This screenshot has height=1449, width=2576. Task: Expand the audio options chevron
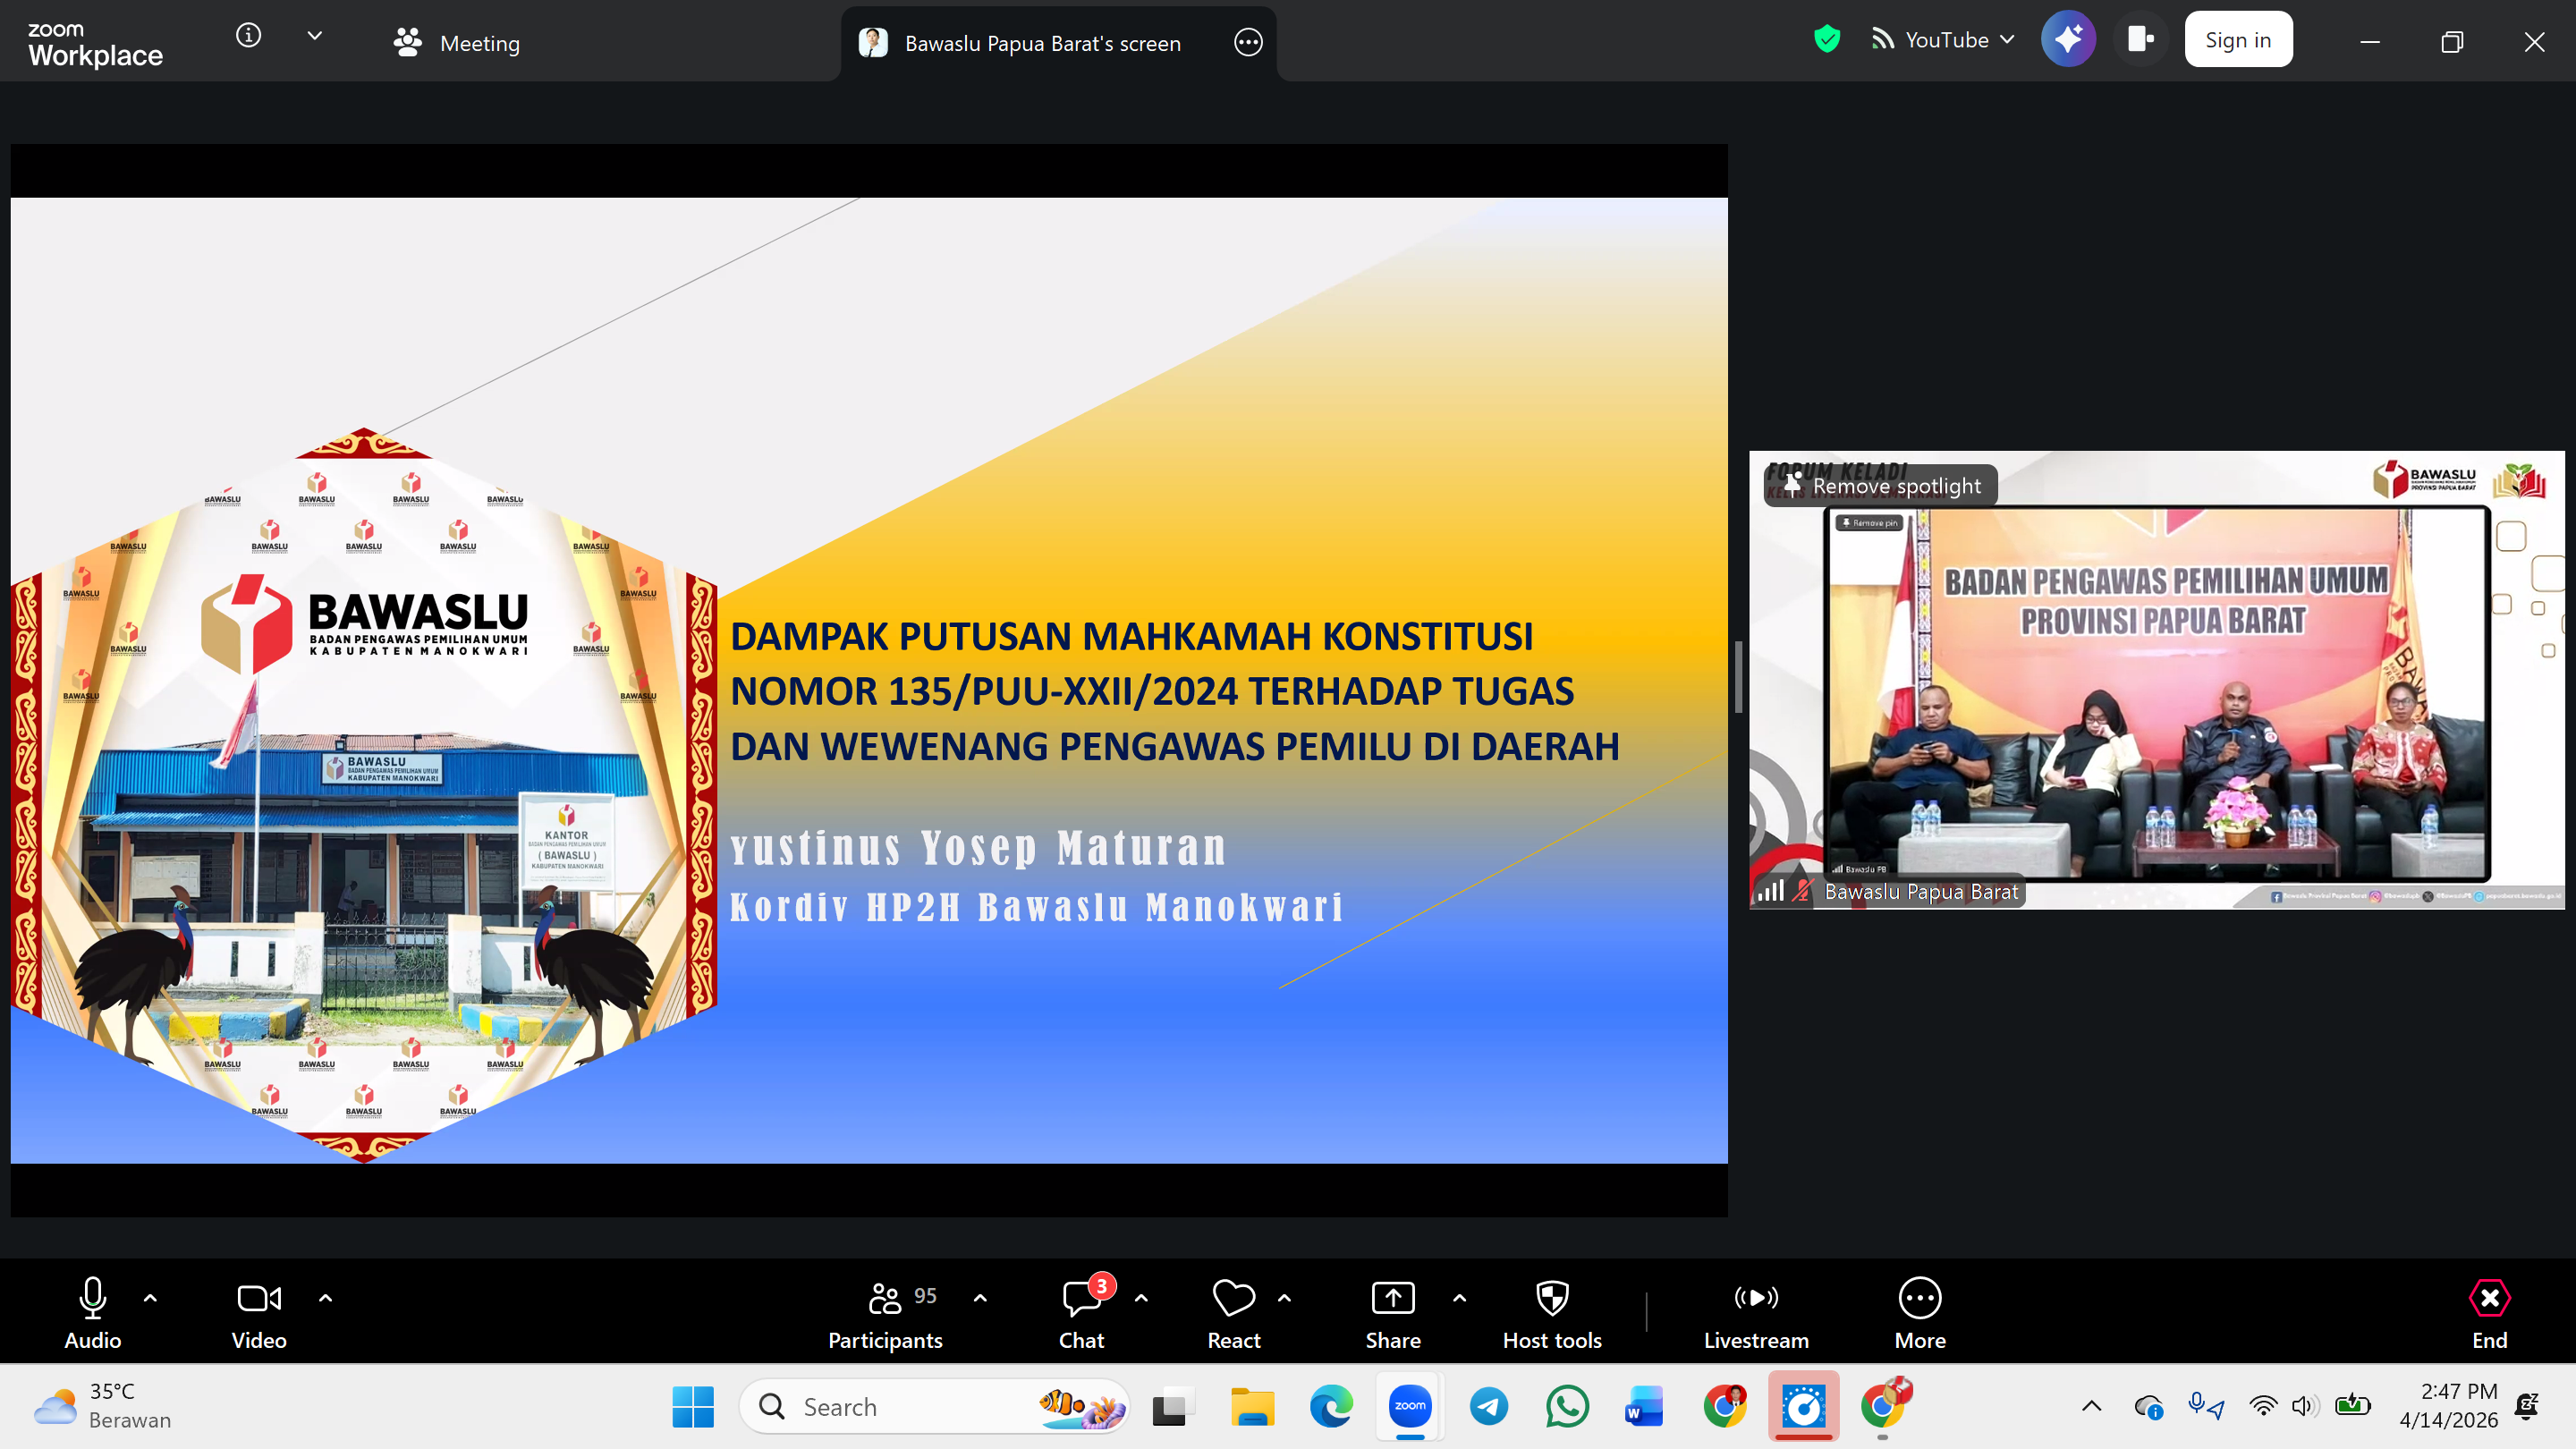pos(151,1297)
